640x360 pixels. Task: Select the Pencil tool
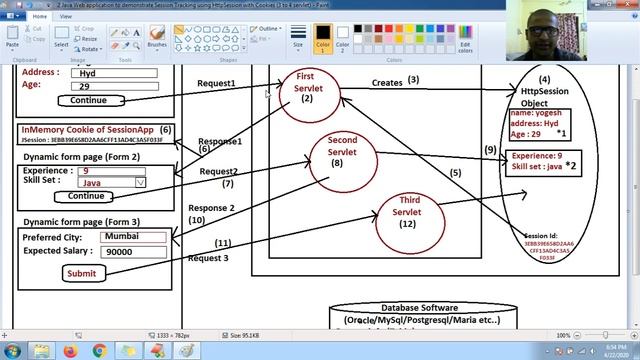pyautogui.click(x=114, y=33)
